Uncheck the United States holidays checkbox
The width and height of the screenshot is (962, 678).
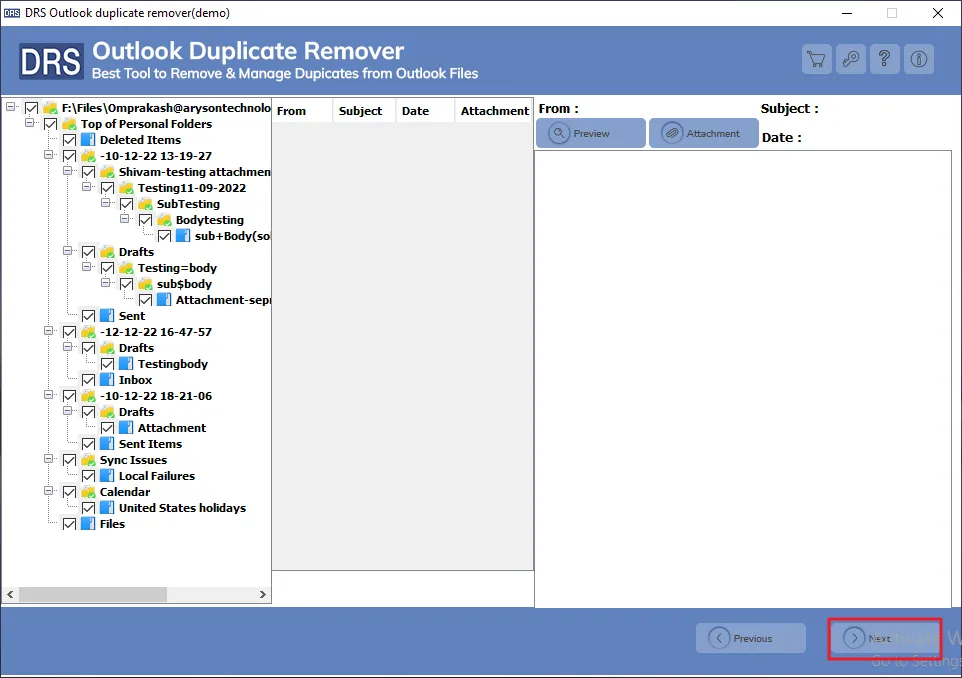[x=88, y=507]
